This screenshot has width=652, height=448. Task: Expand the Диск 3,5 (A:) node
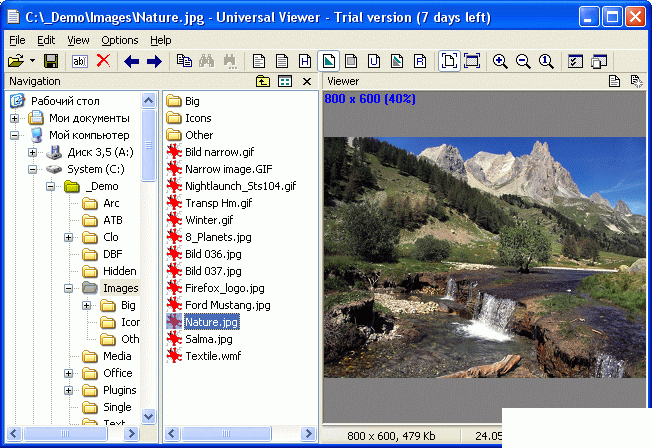coord(32,153)
